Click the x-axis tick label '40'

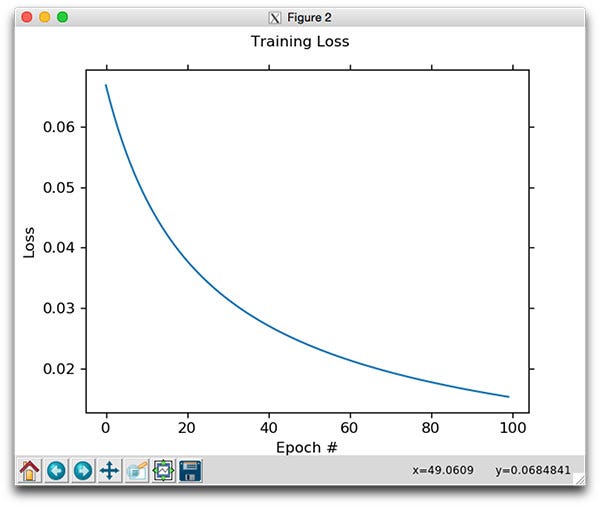[x=269, y=427]
